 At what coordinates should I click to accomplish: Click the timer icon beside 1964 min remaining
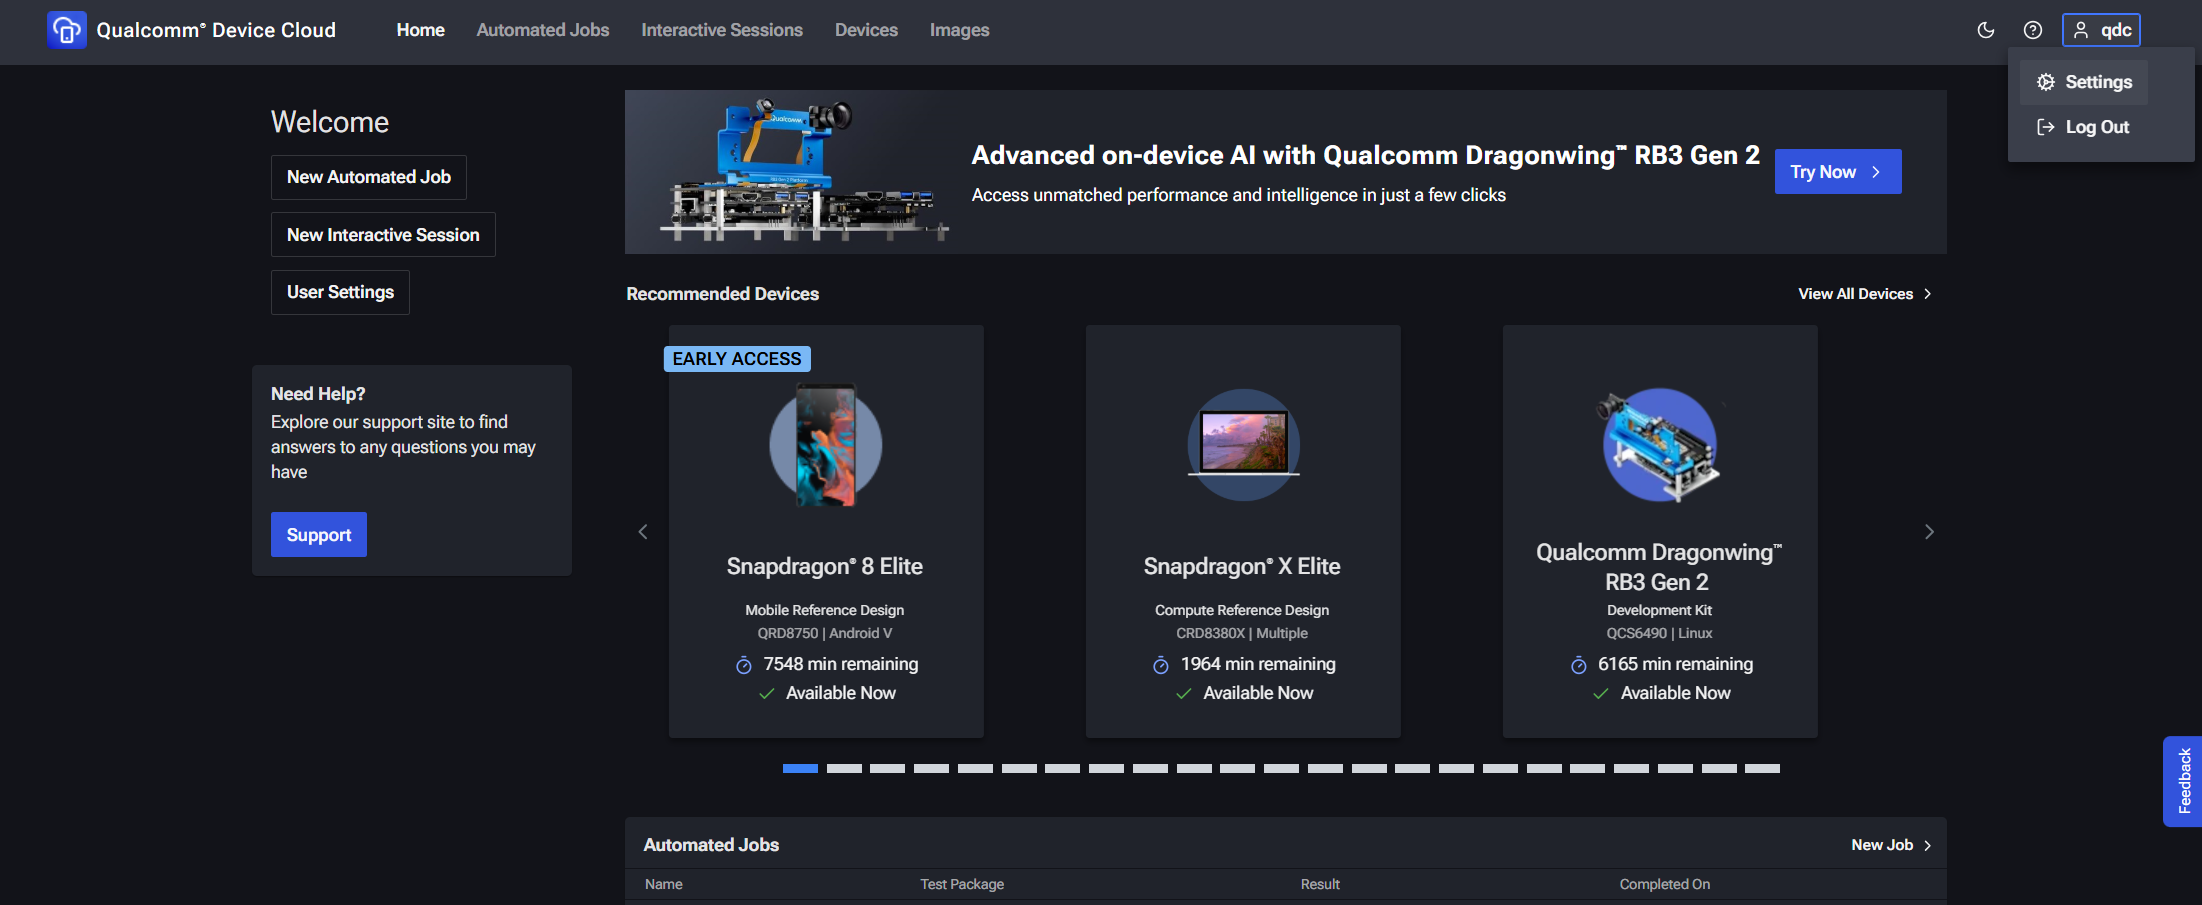click(x=1161, y=665)
